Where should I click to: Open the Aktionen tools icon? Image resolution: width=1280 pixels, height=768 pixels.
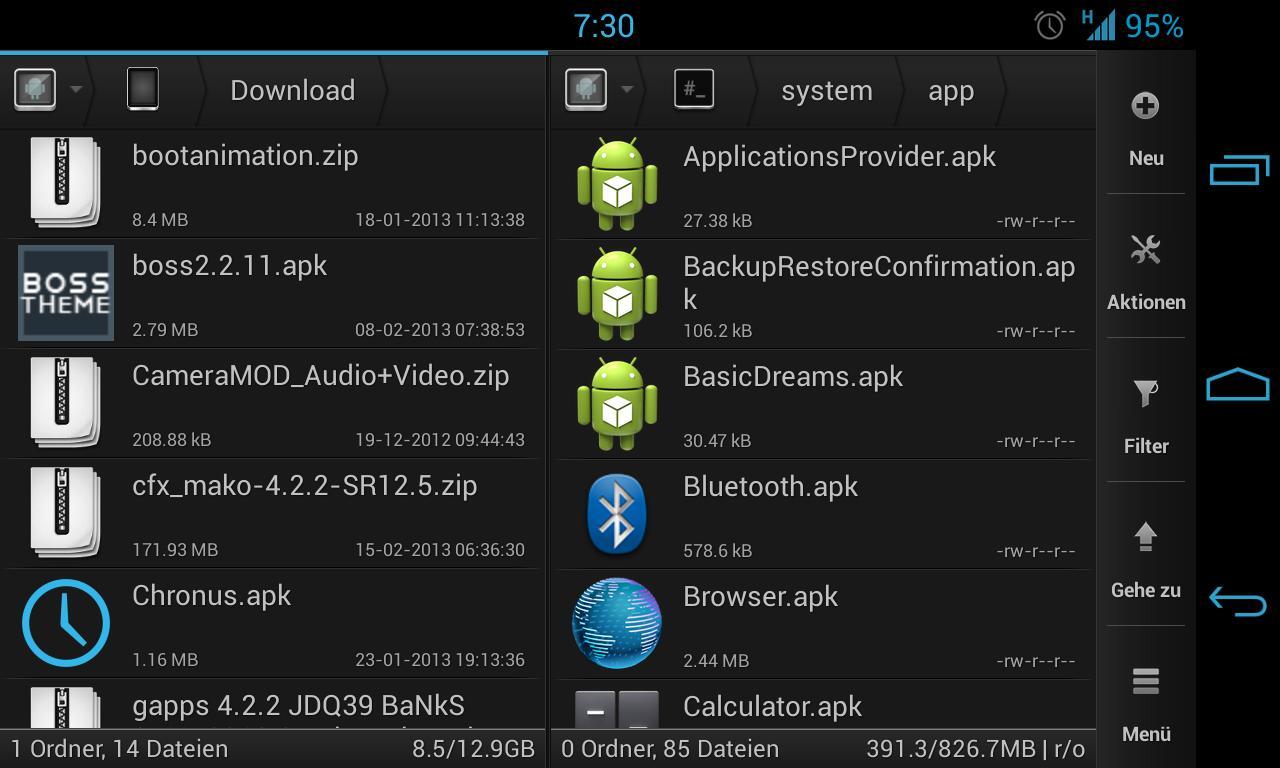1145,250
